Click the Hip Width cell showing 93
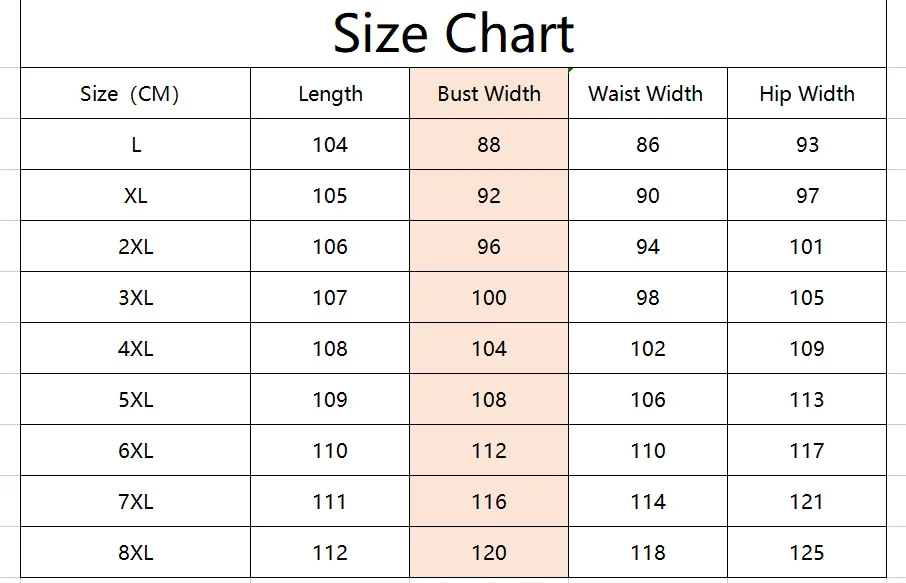The height and width of the screenshot is (583, 906). tap(807, 145)
